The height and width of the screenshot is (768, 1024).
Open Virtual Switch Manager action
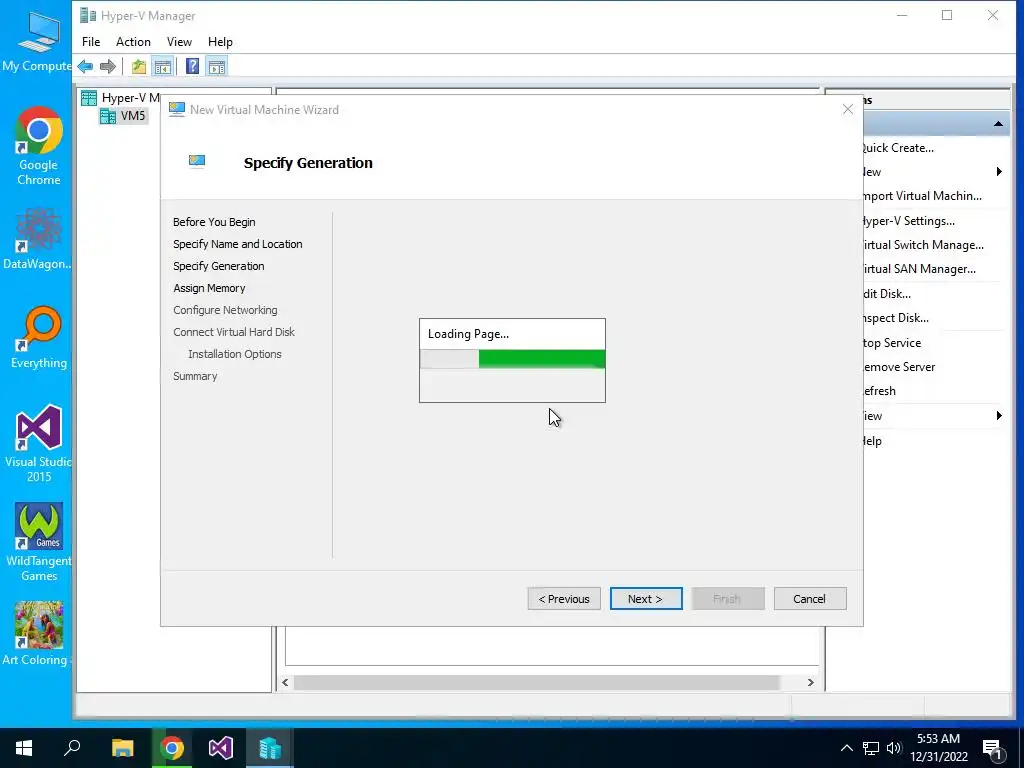pos(923,245)
